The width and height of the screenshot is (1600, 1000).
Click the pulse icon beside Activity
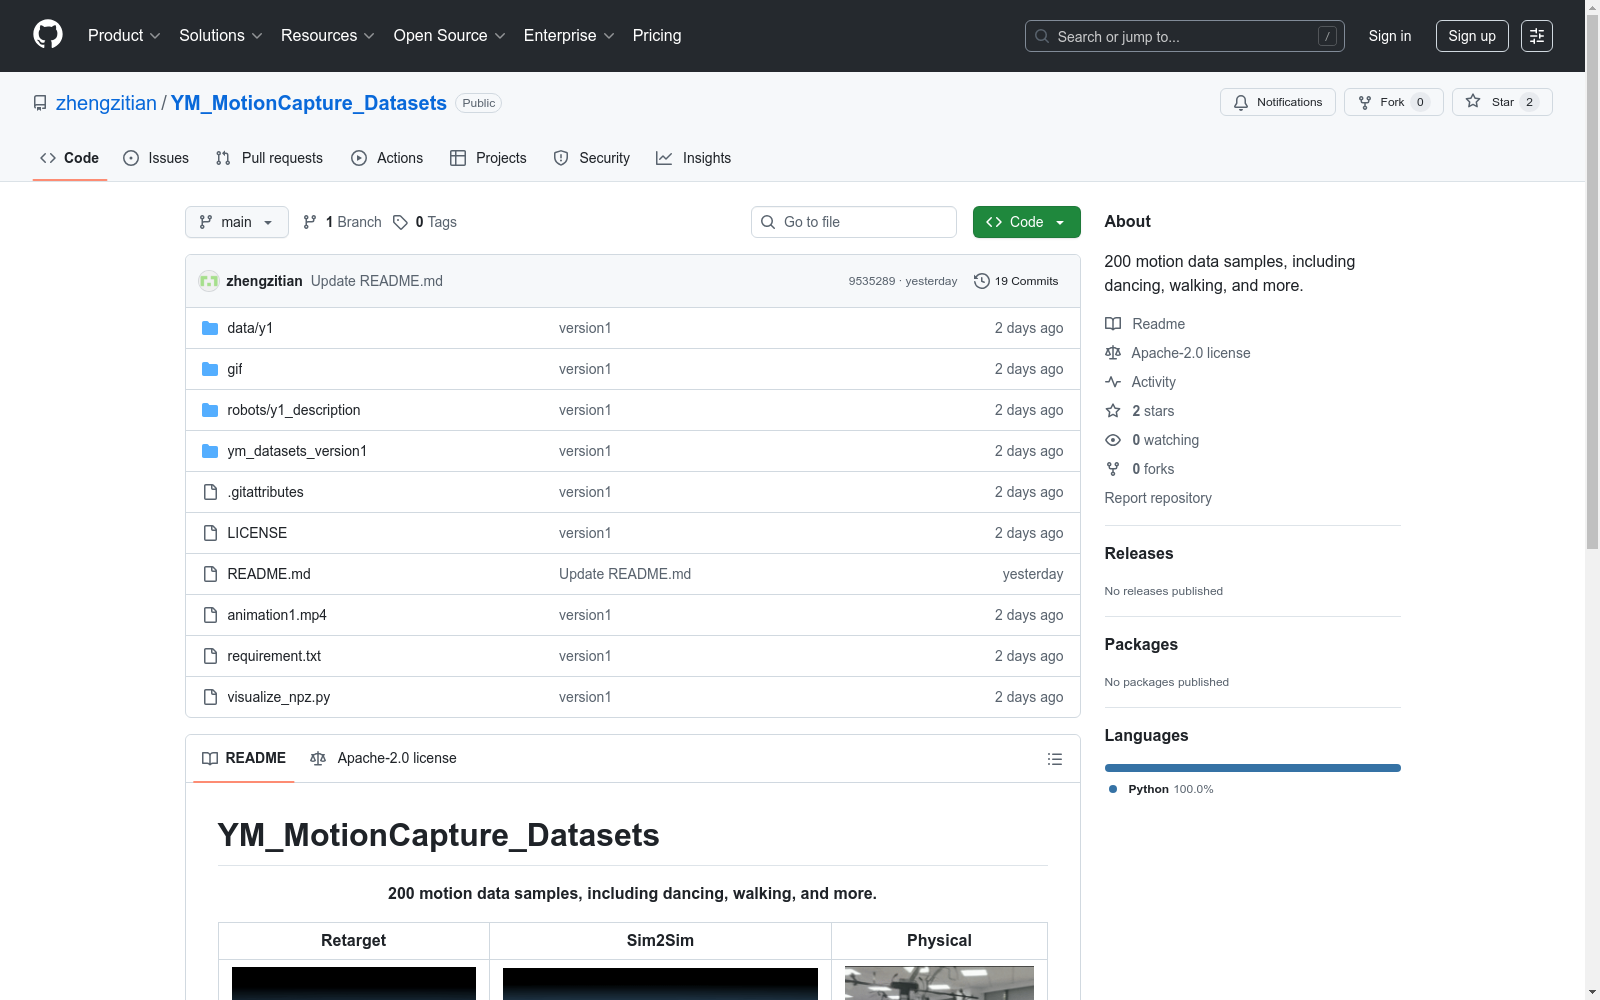(x=1113, y=382)
